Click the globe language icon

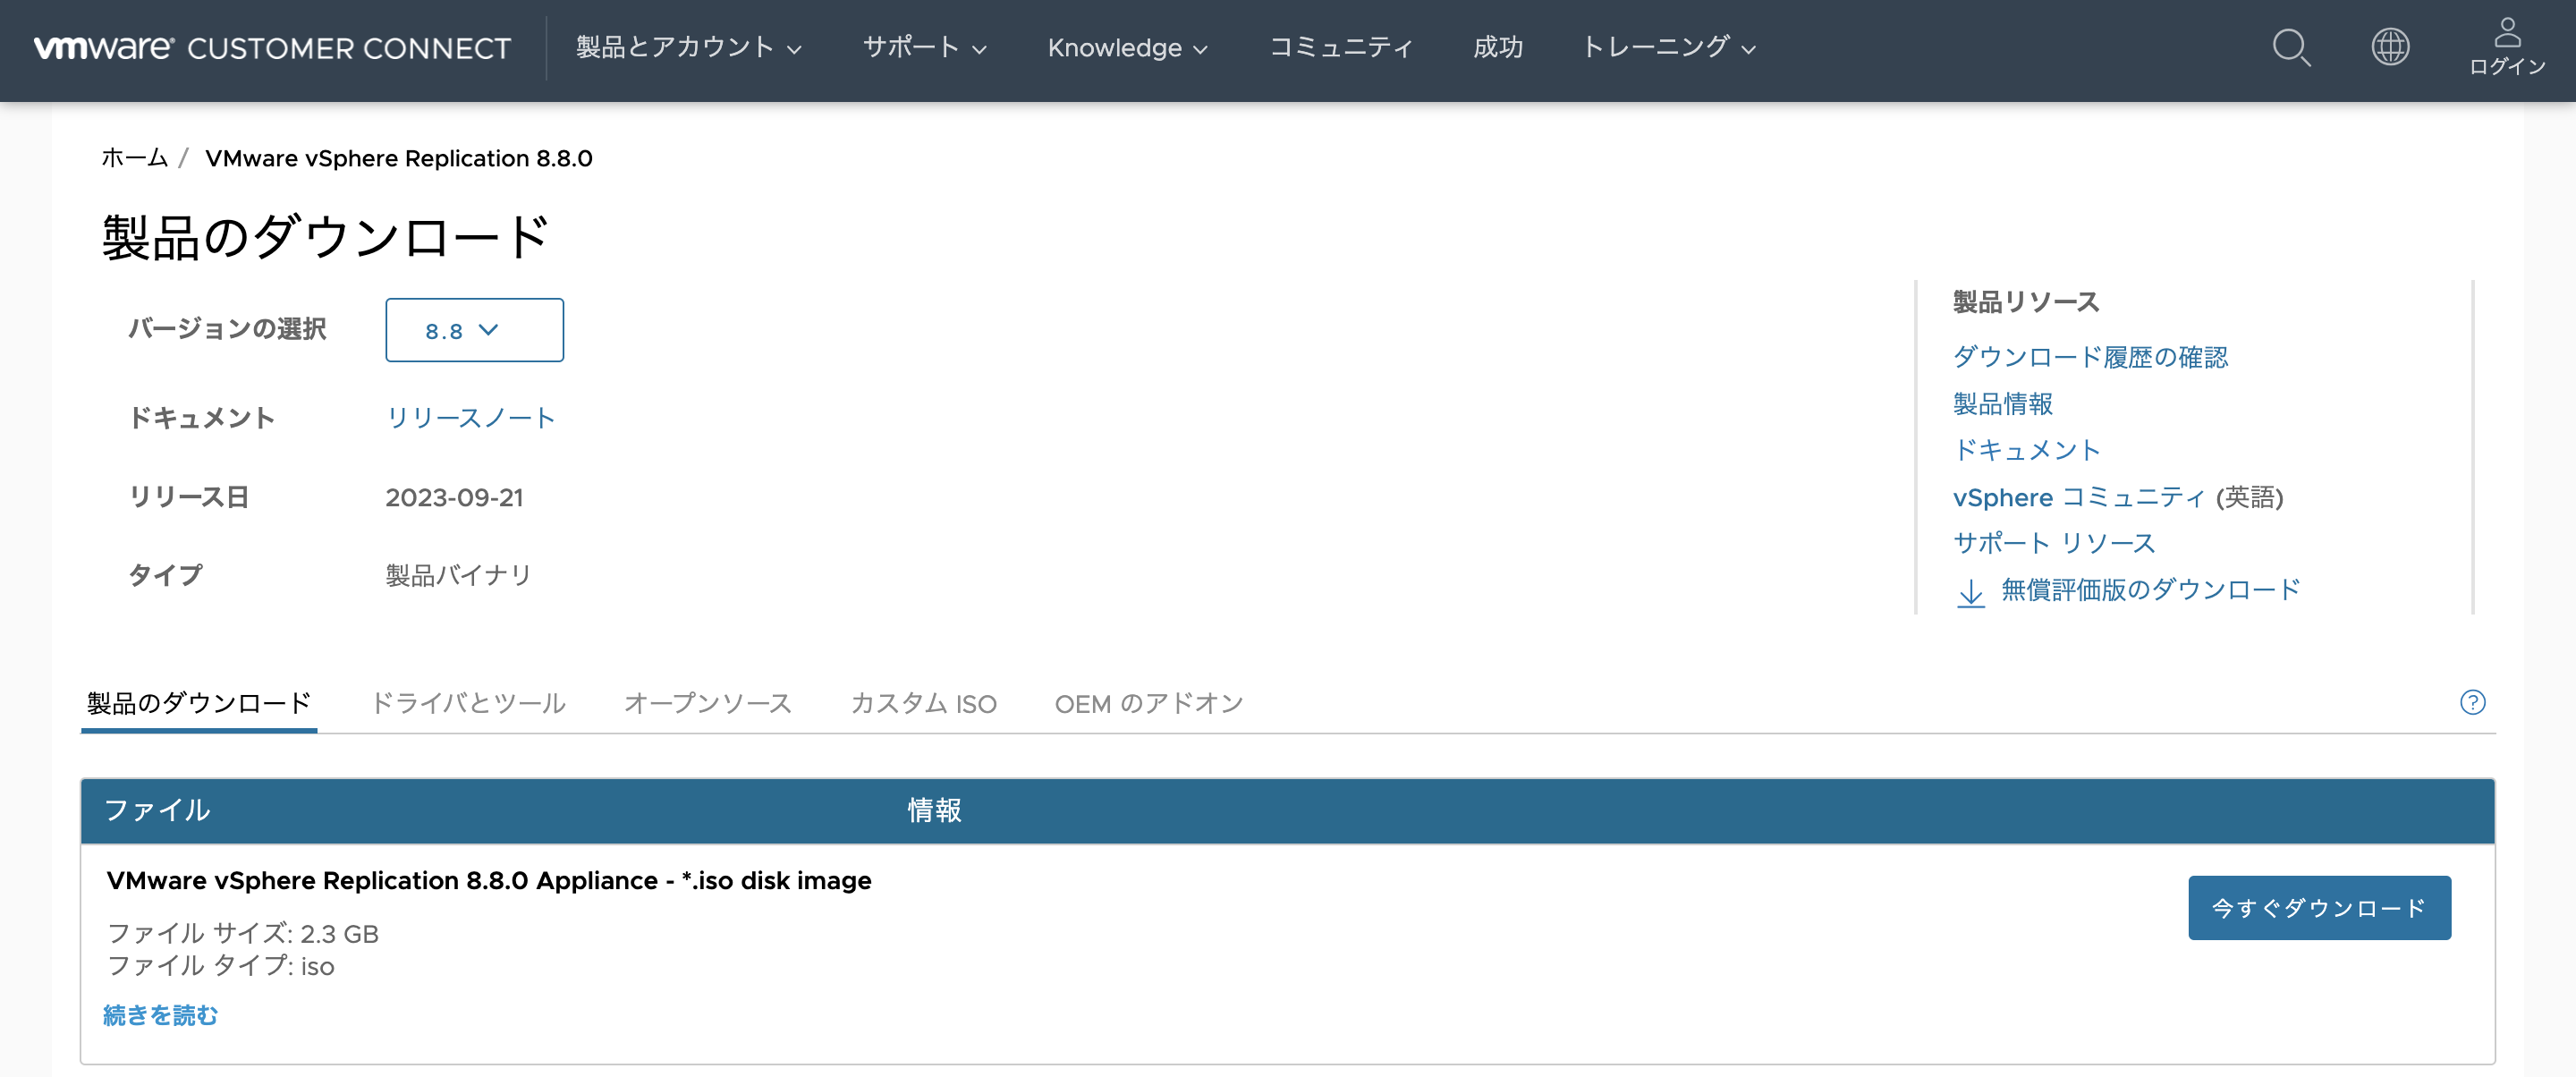pos(2390,47)
